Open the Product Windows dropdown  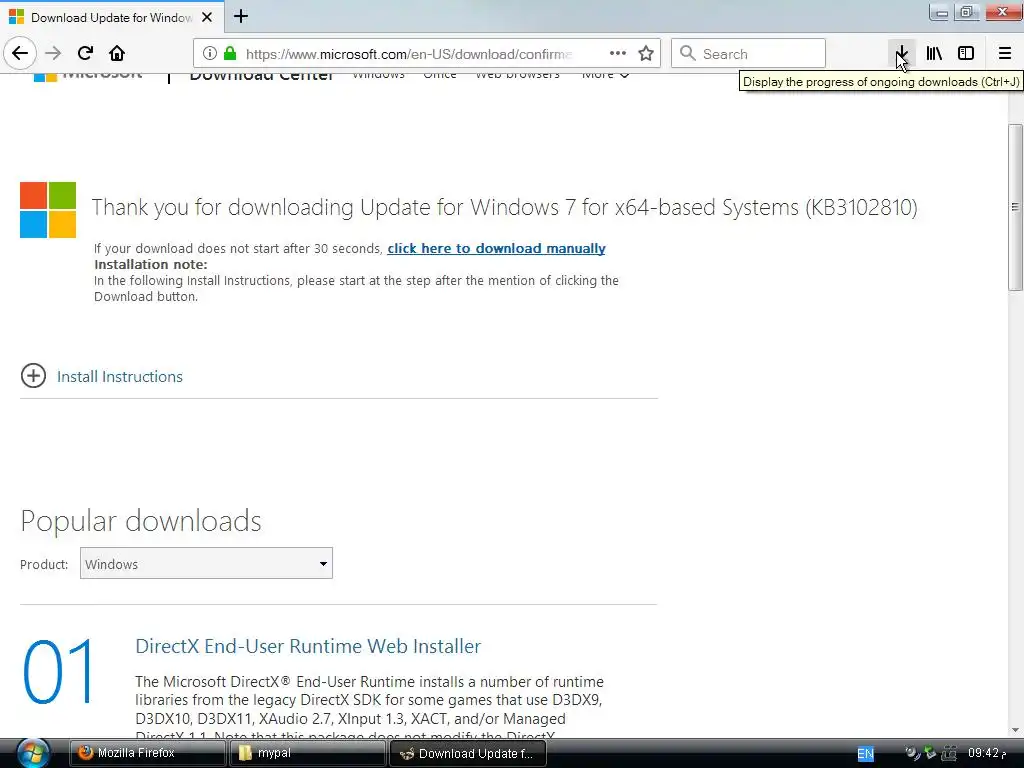(x=206, y=563)
